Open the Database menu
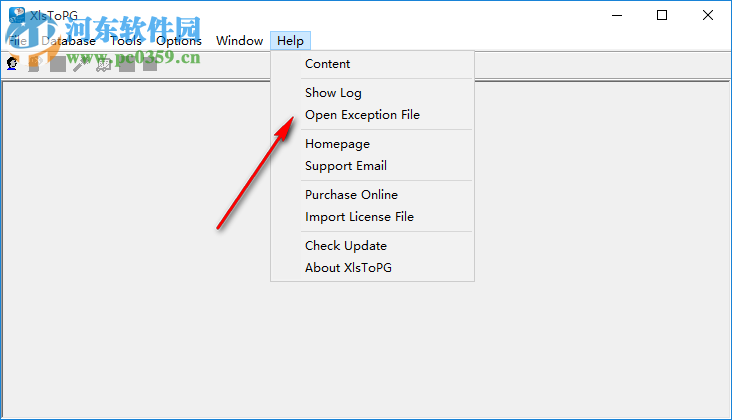 (x=69, y=41)
